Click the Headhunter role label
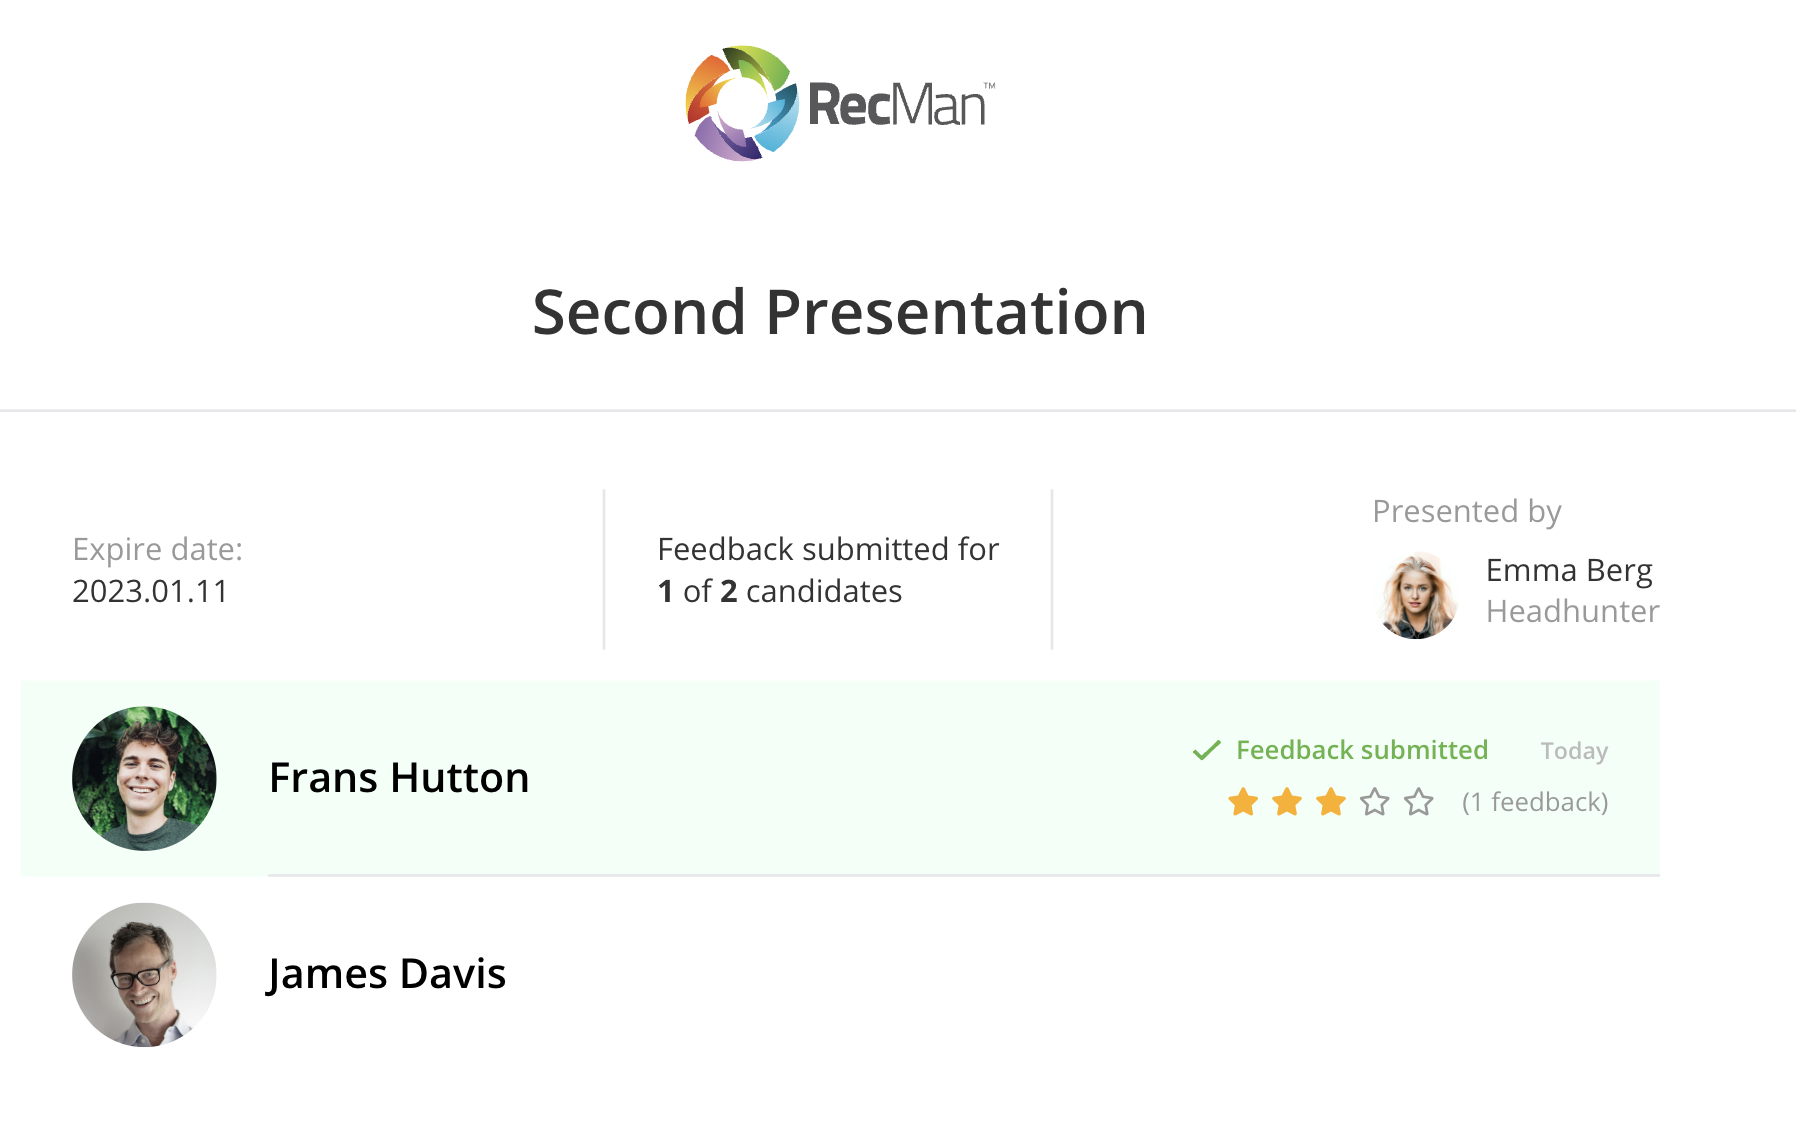The height and width of the screenshot is (1124, 1796). click(1572, 611)
